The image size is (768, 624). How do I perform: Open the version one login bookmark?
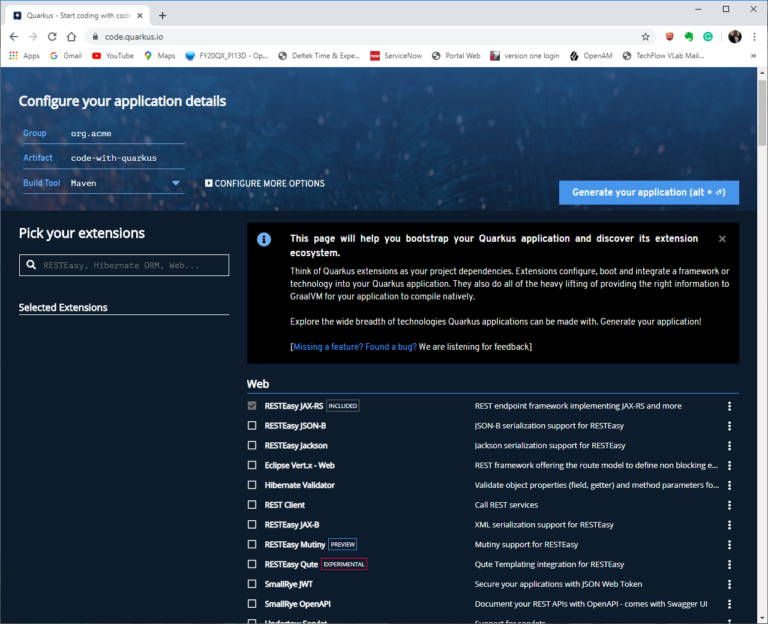tap(525, 56)
